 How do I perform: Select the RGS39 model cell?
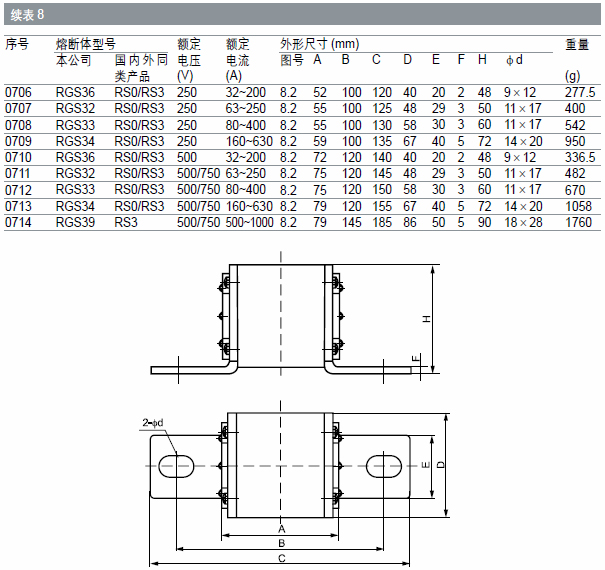click(75, 222)
